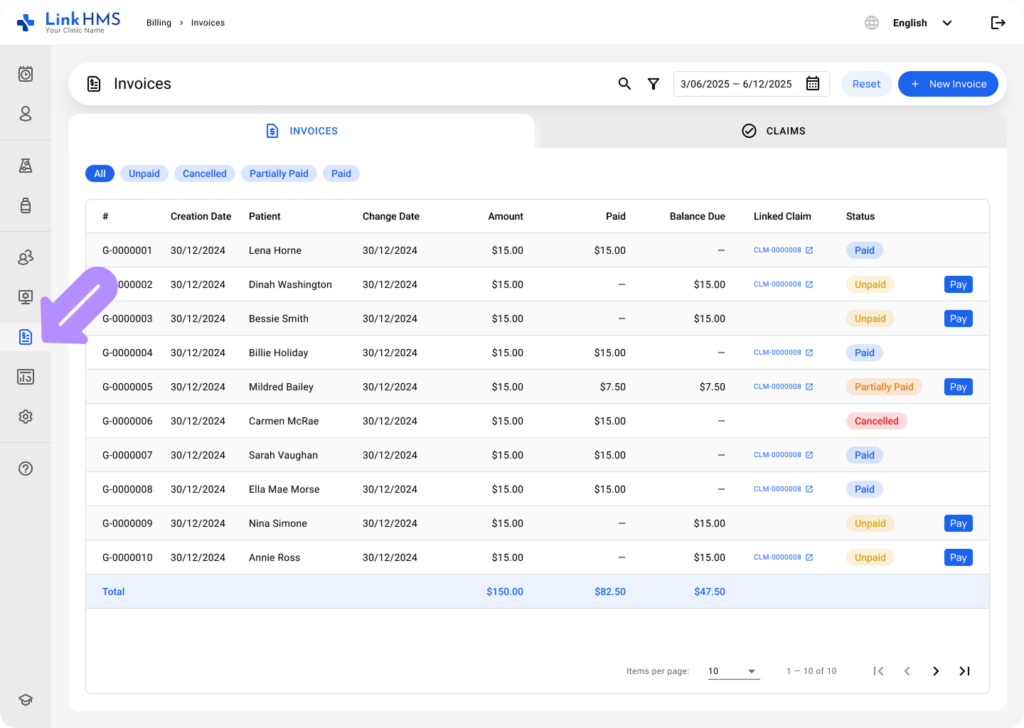Switch to the Claims tab
Screen dimensions: 1024x728
[773, 131]
